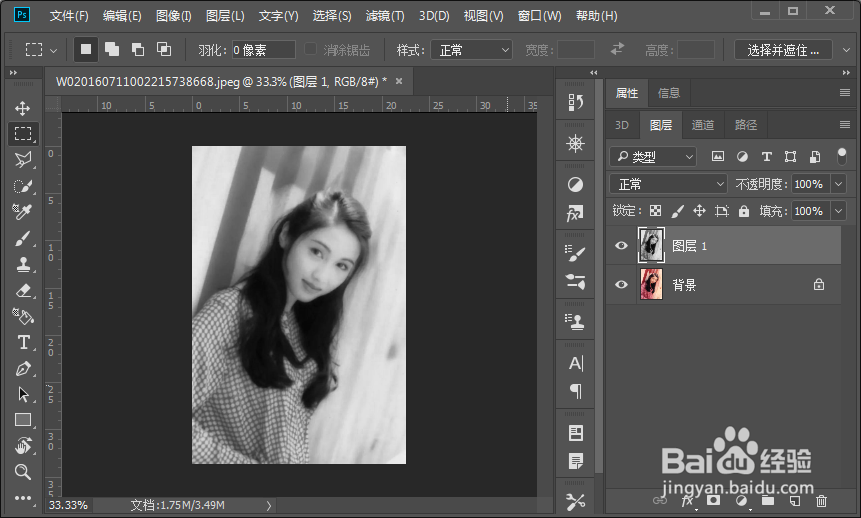861x518 pixels.
Task: Select the Horizontal Type tool
Action: pos(23,342)
